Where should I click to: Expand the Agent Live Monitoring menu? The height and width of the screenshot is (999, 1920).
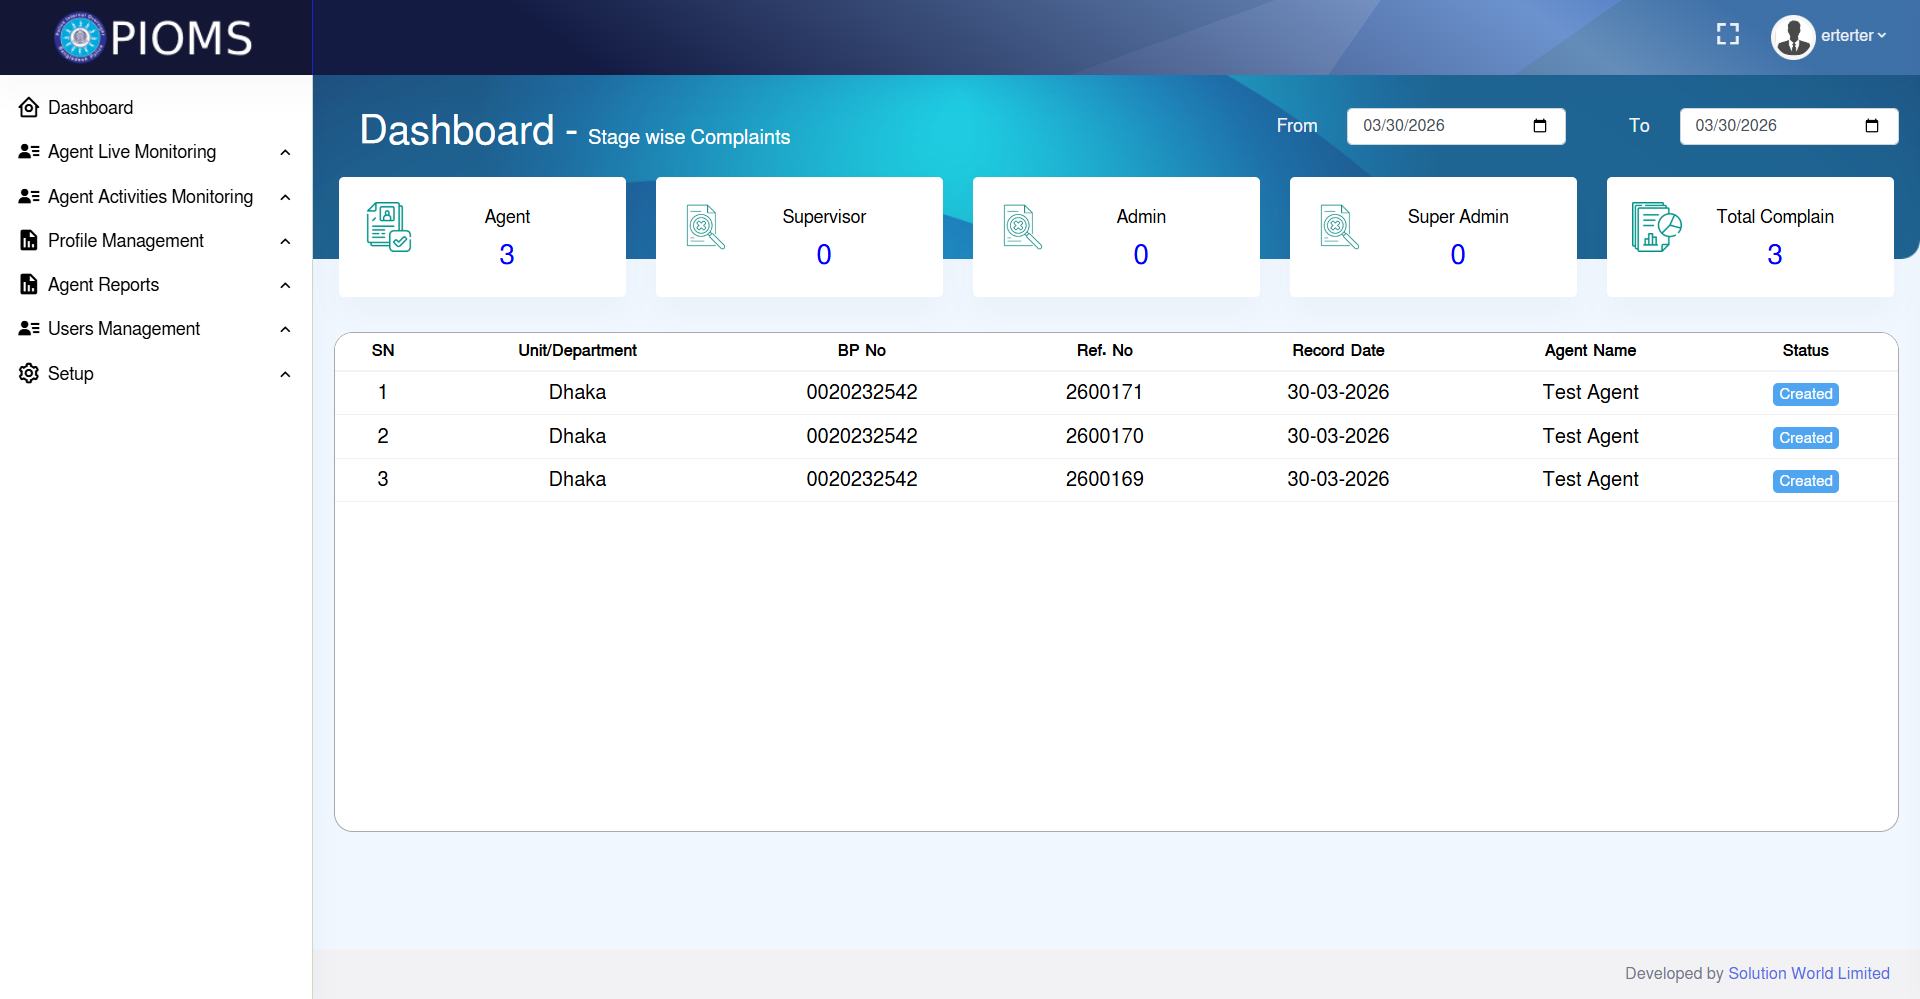point(132,152)
